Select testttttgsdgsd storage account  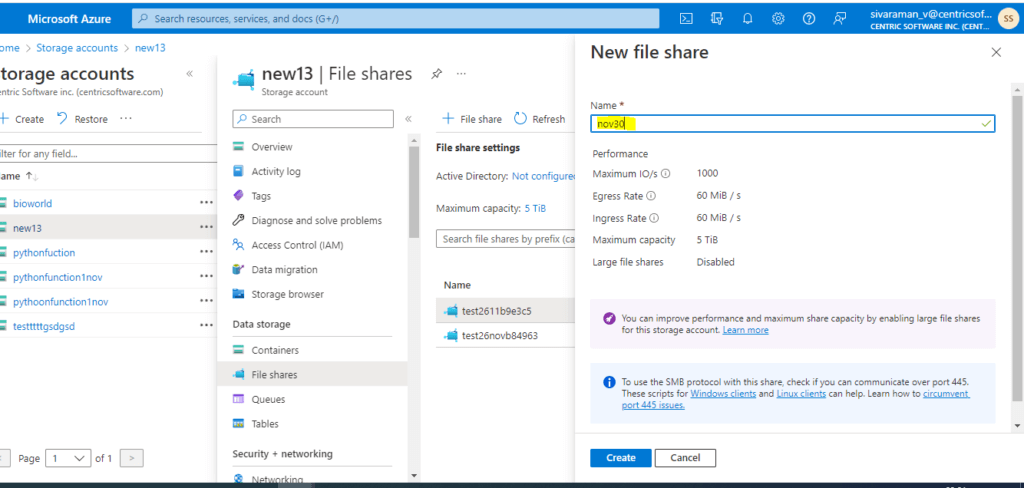pyautogui.click(x=44, y=325)
